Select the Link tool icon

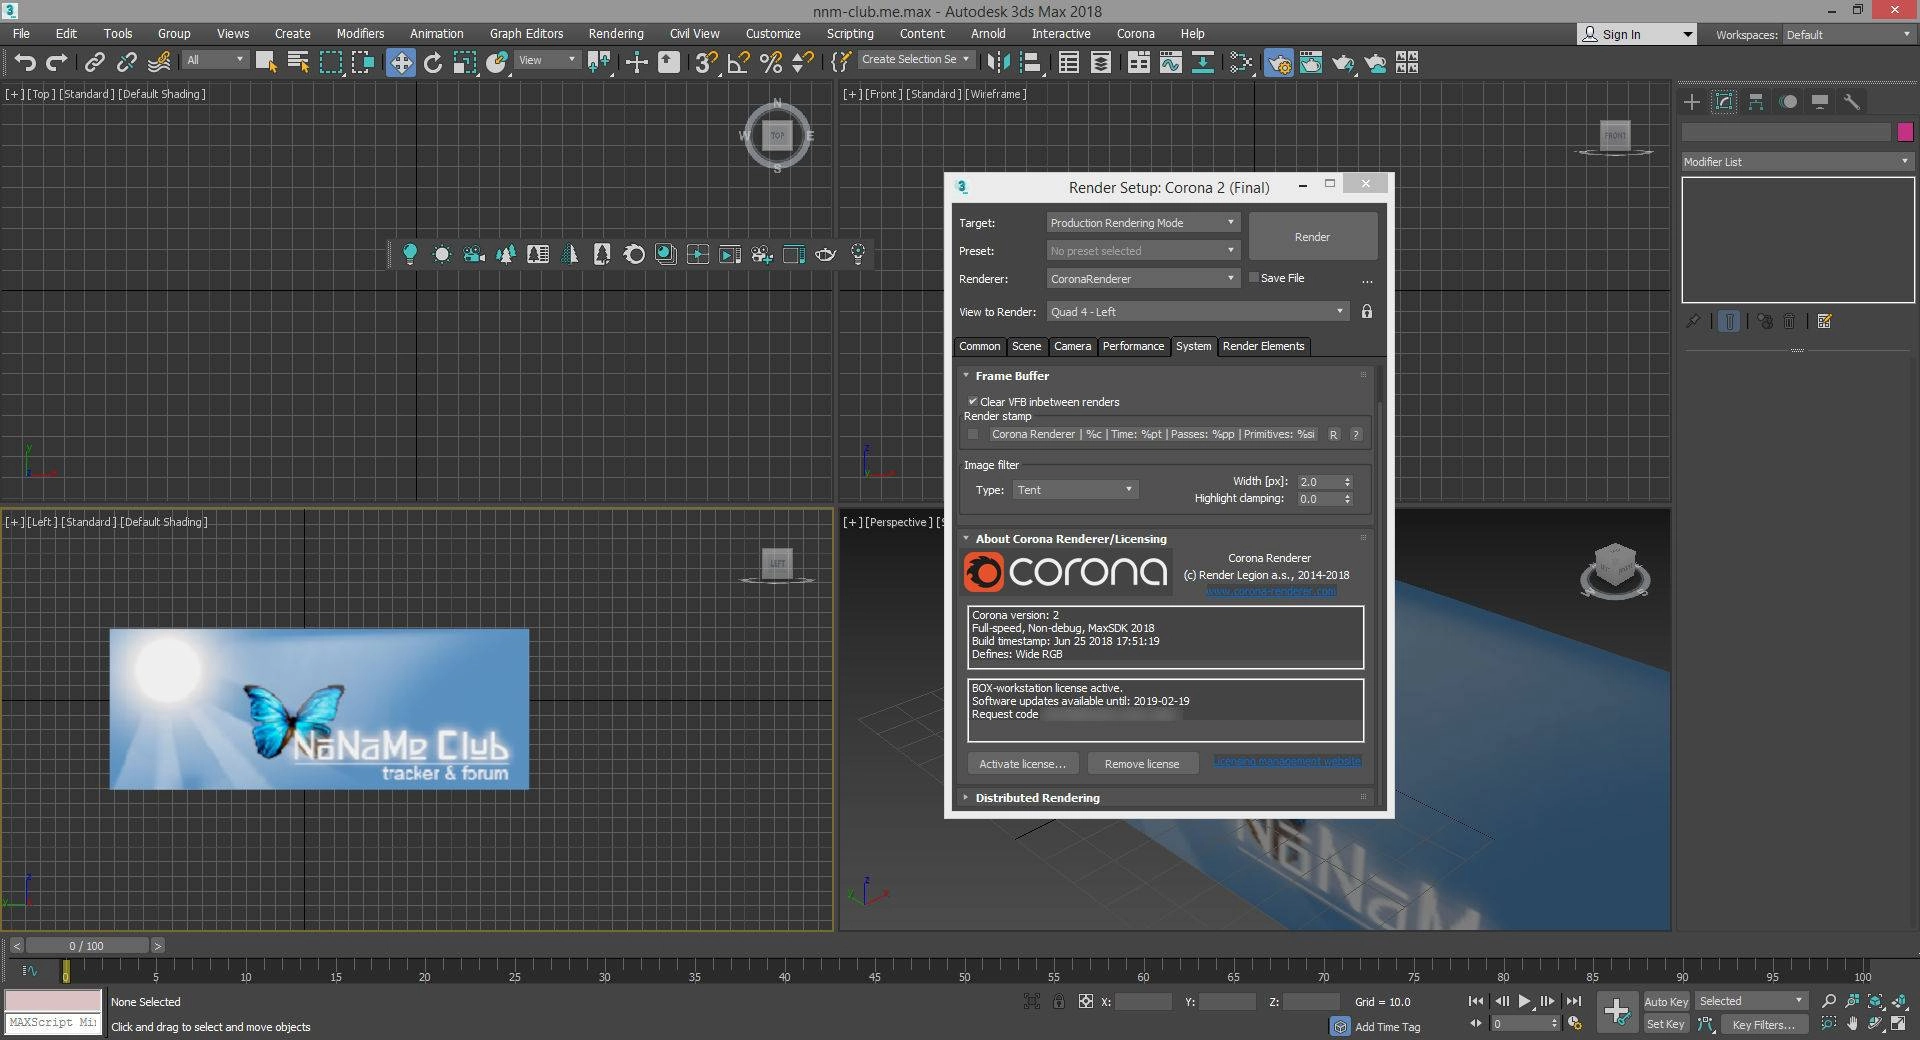[94, 63]
